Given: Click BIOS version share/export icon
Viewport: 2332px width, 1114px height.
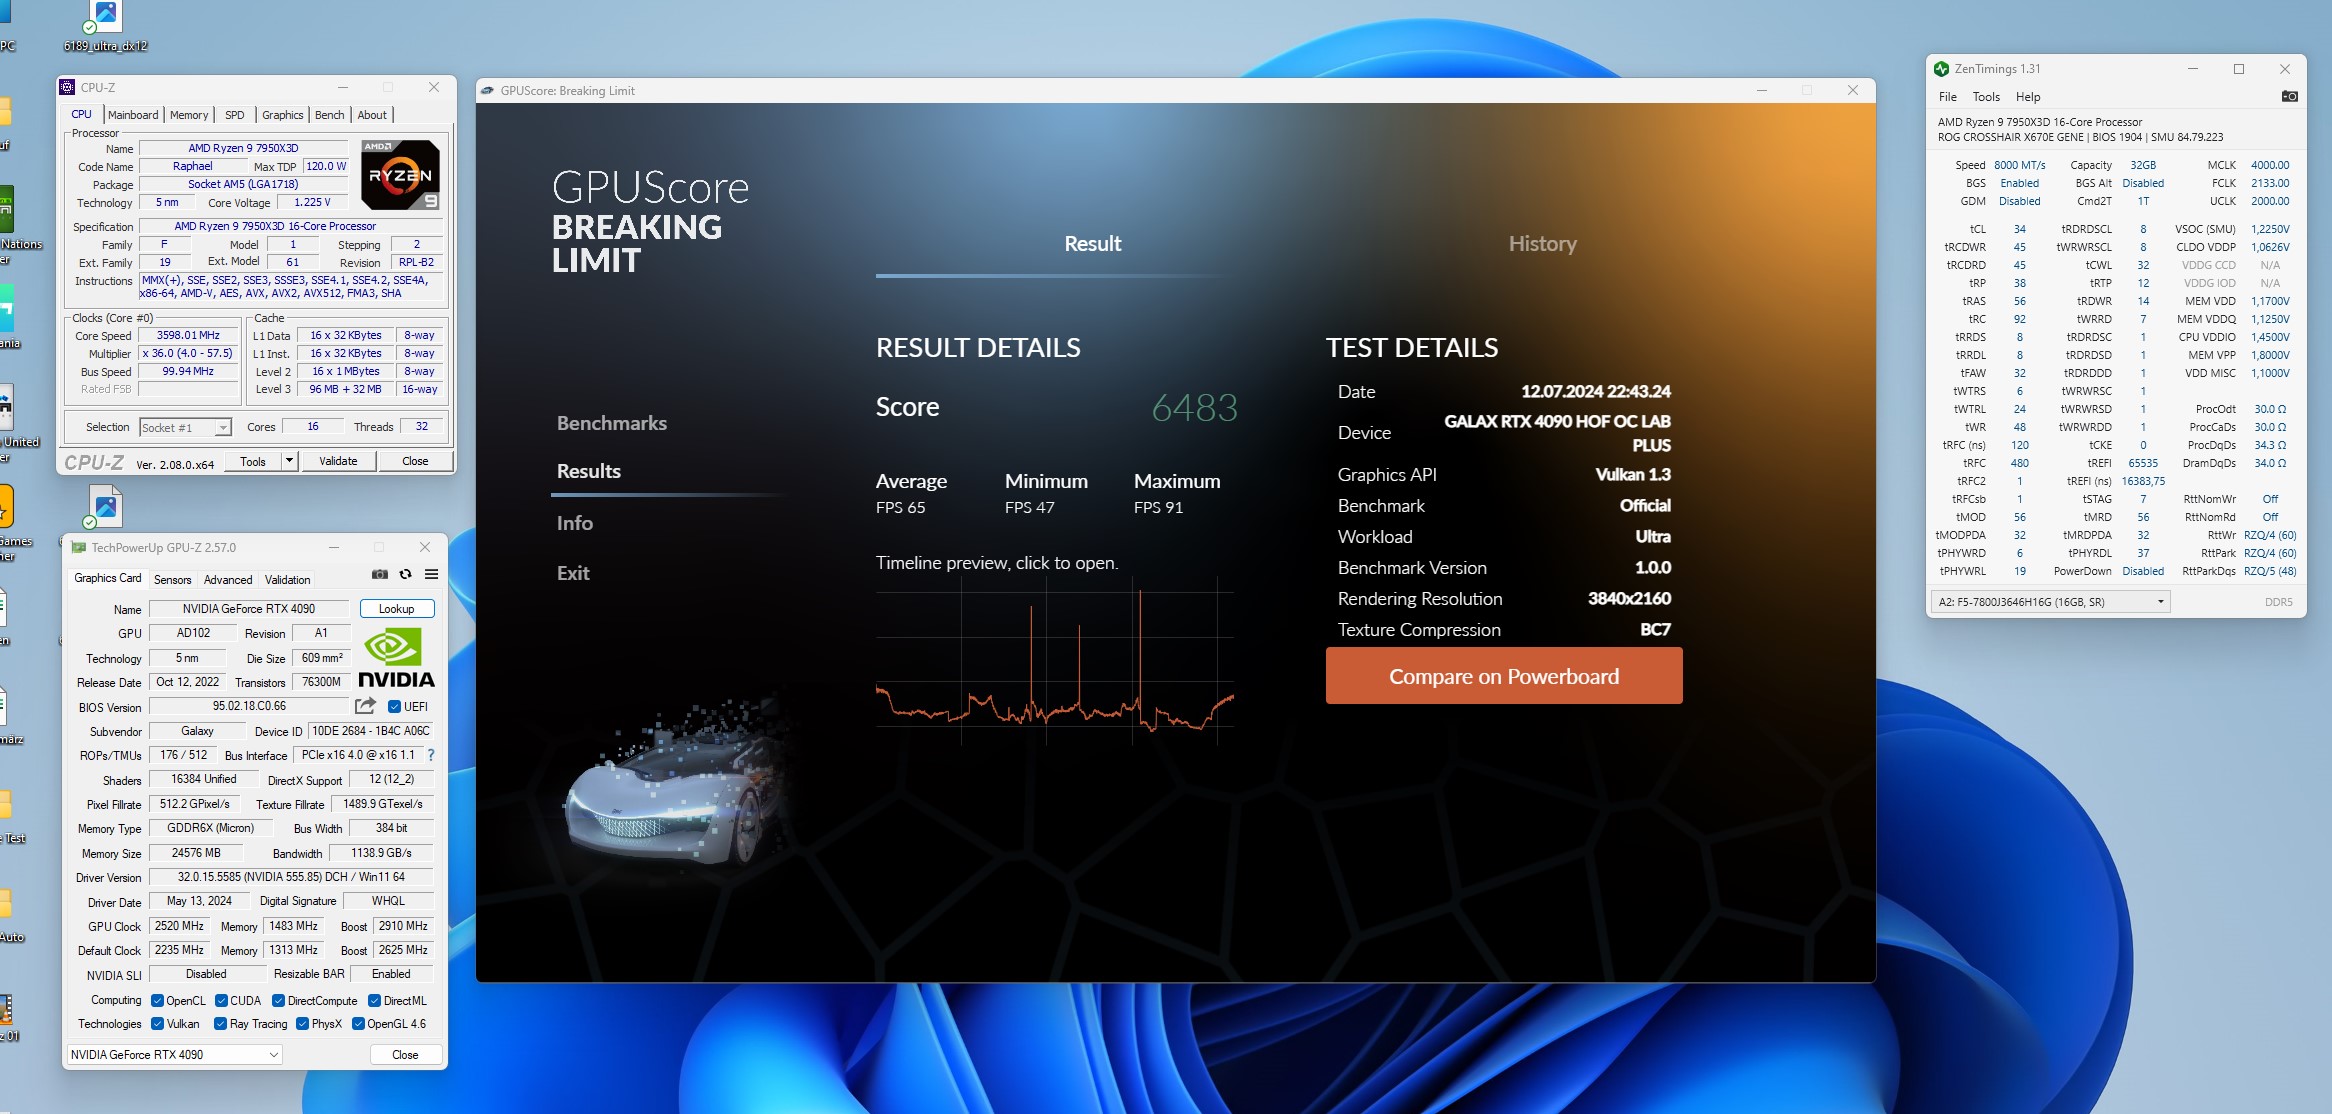Looking at the screenshot, I should pyautogui.click(x=366, y=706).
